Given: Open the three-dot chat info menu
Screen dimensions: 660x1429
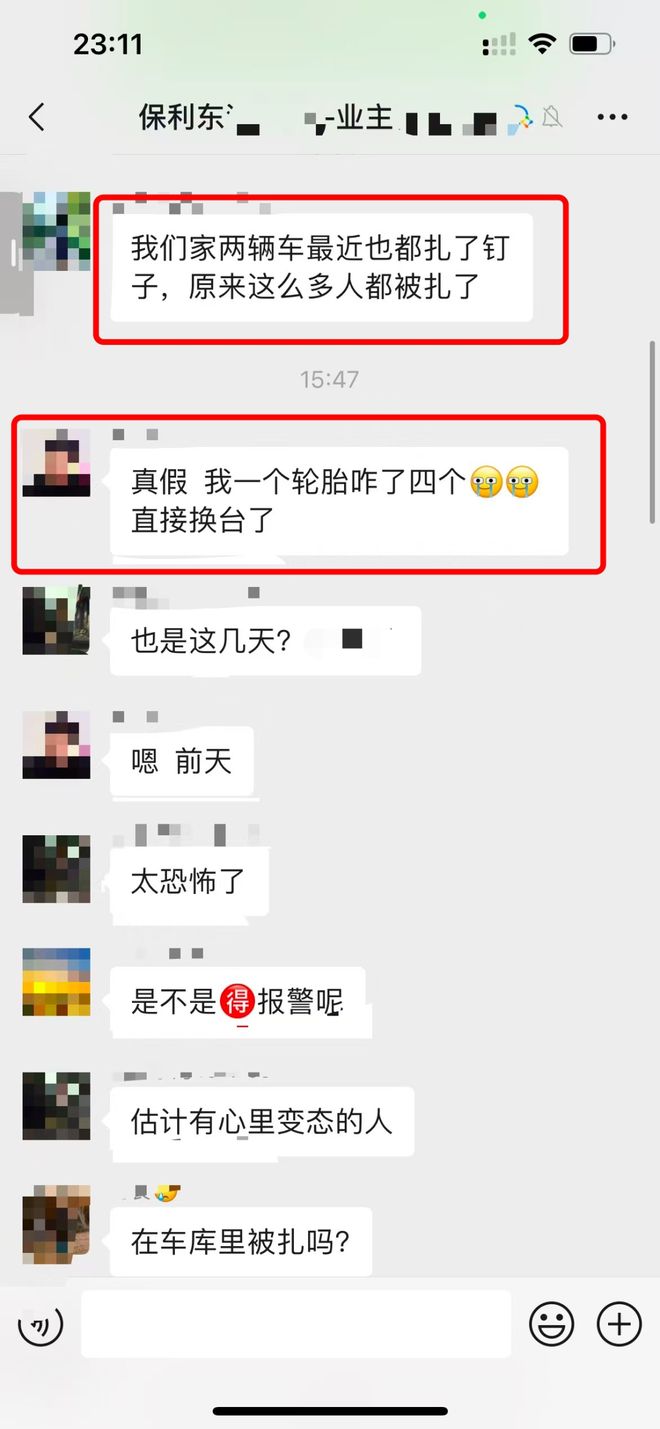Looking at the screenshot, I should (x=612, y=118).
